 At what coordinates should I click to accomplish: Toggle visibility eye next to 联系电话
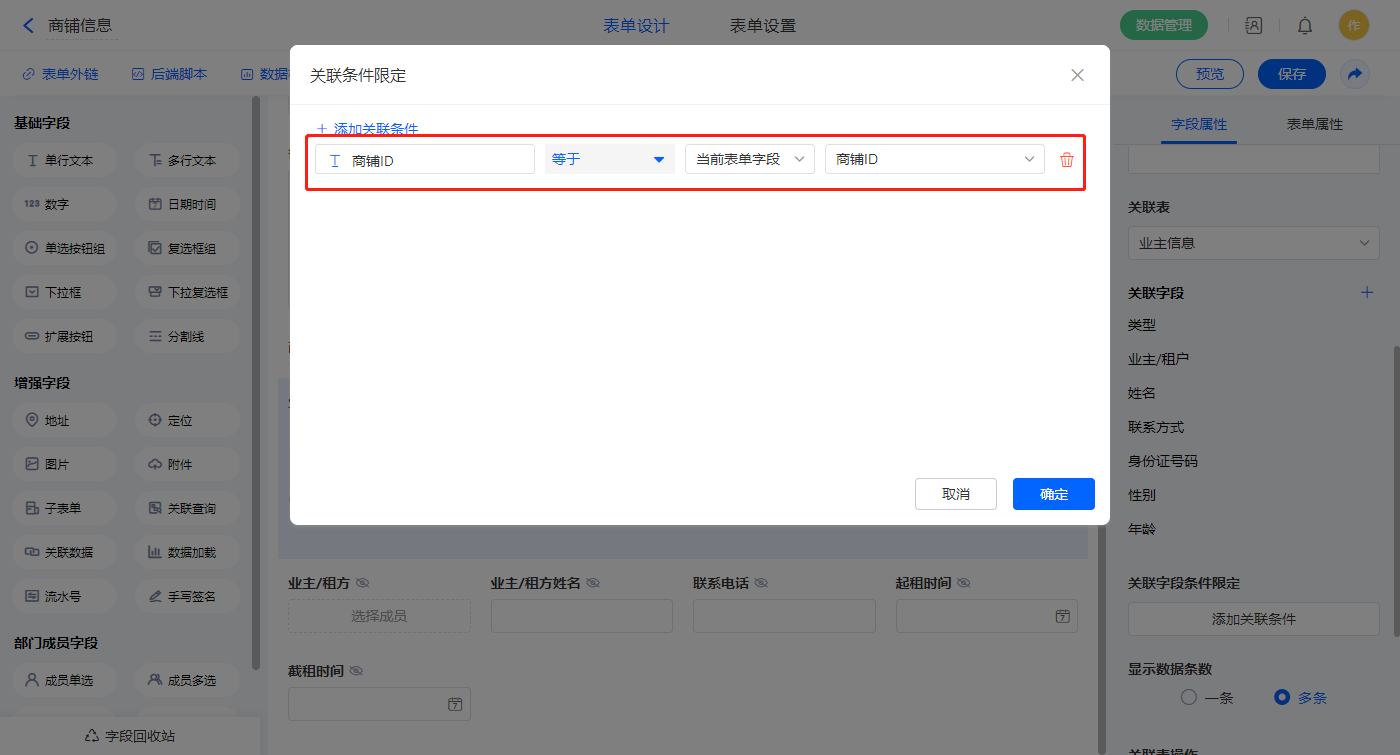click(x=761, y=583)
